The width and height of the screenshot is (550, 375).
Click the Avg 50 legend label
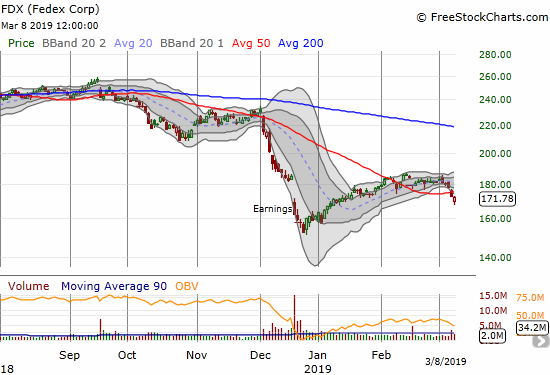[251, 43]
